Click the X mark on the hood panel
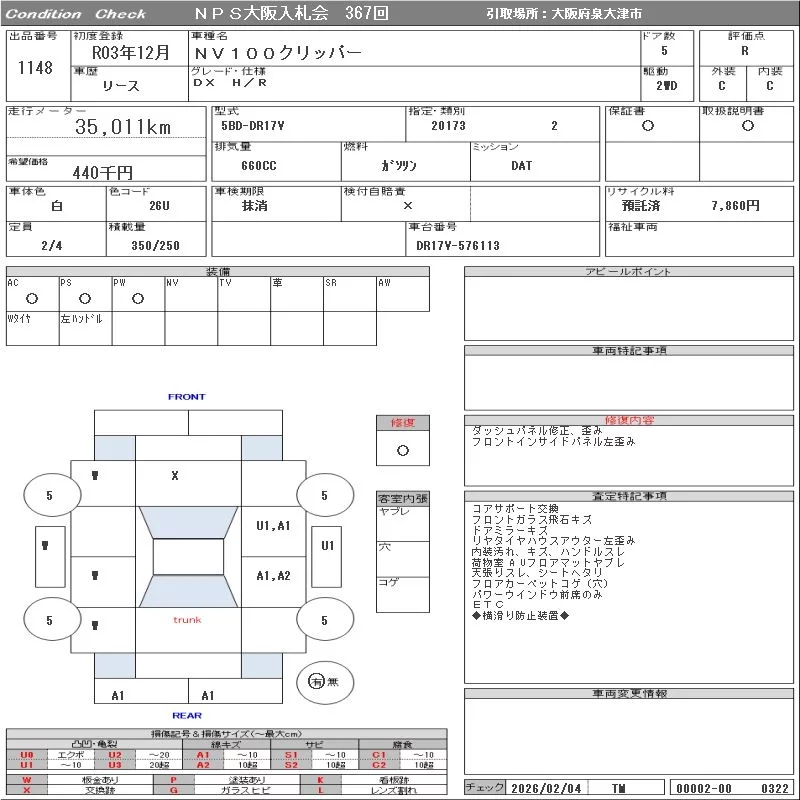 pyautogui.click(x=175, y=476)
